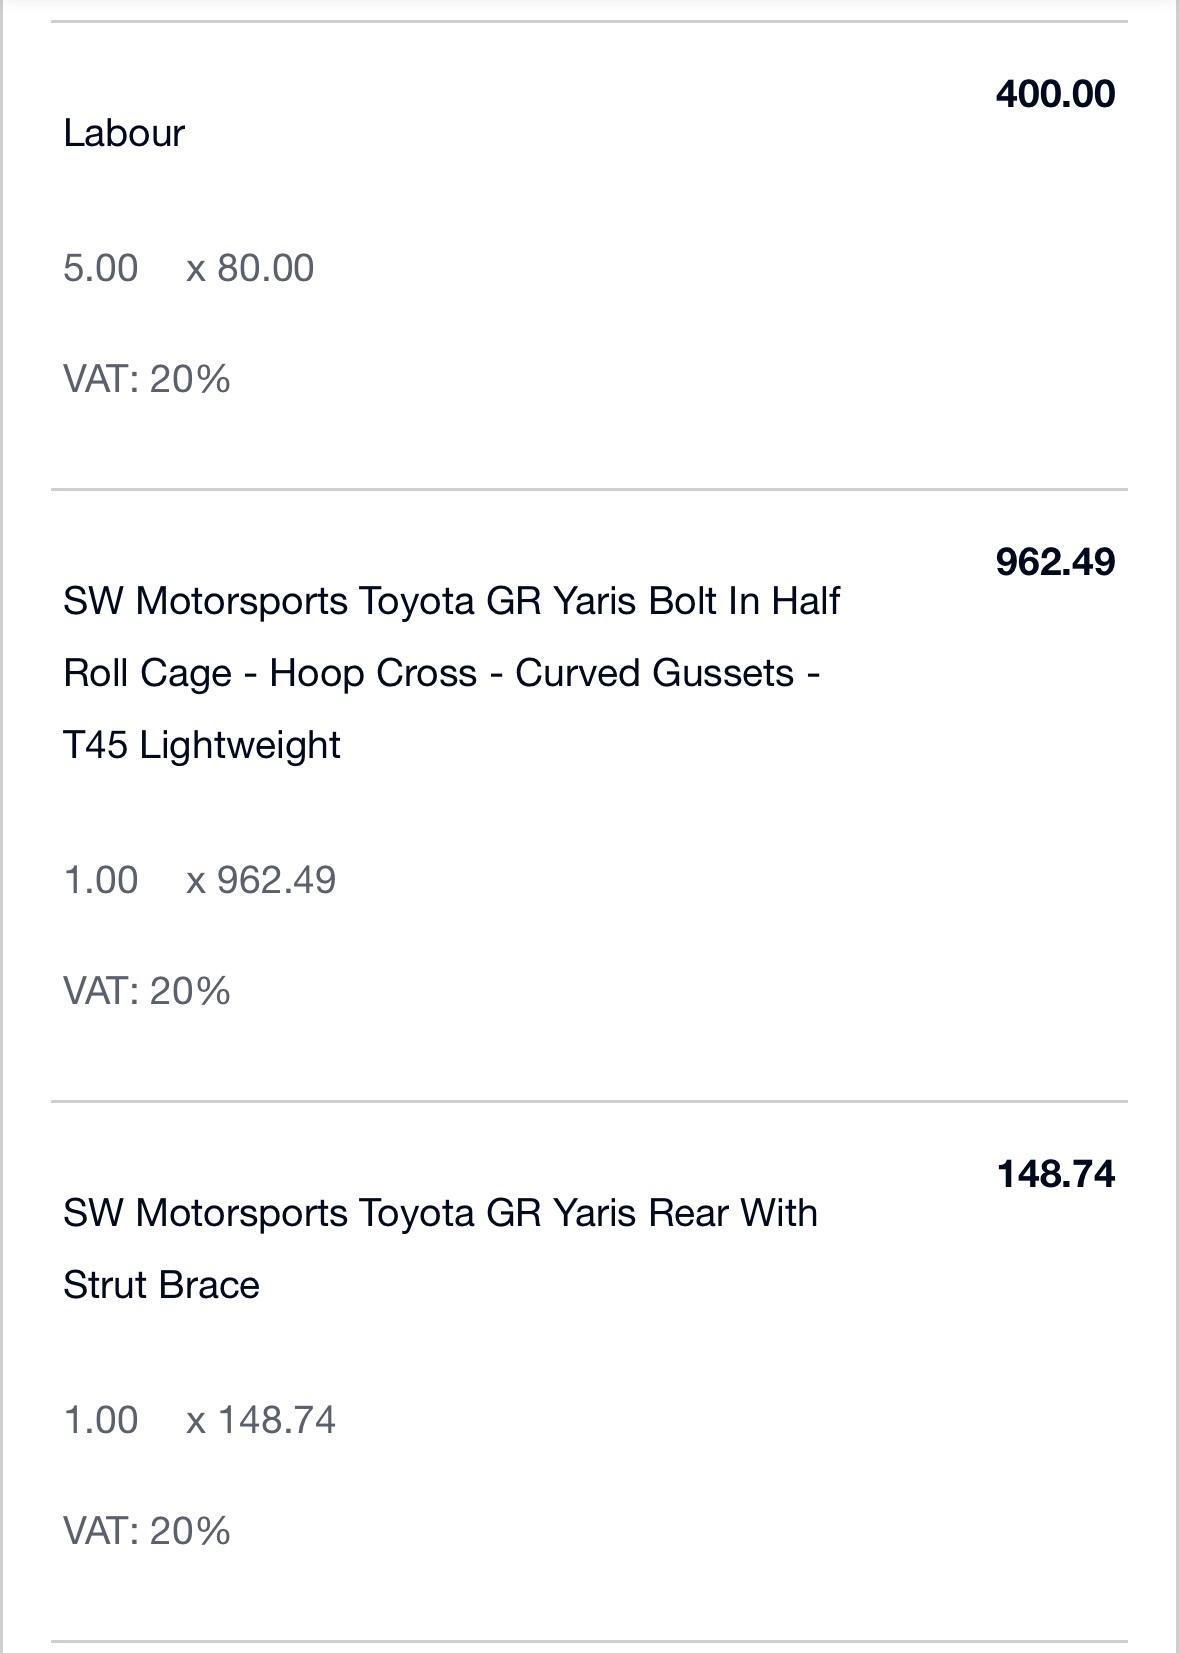
Task: Select the strut brace VAT: 20% text
Action: click(147, 1531)
